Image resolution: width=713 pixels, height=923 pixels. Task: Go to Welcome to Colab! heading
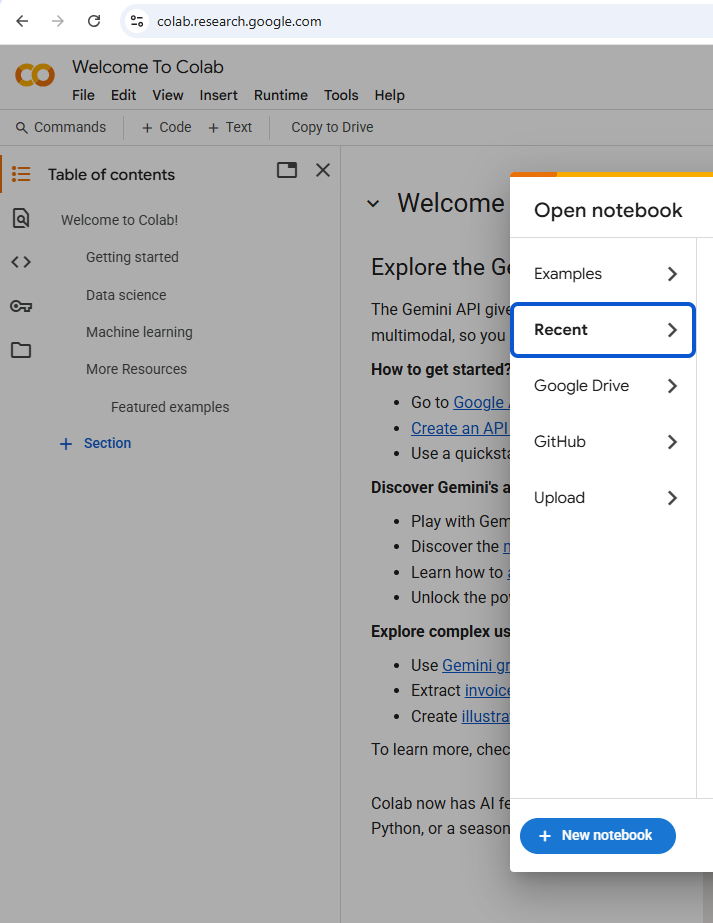[x=120, y=220]
